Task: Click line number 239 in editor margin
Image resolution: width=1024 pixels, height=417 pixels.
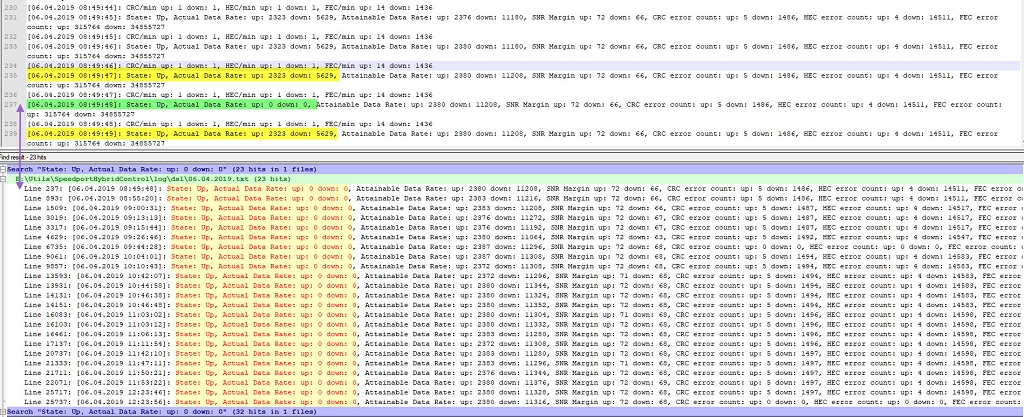Action: (11, 133)
